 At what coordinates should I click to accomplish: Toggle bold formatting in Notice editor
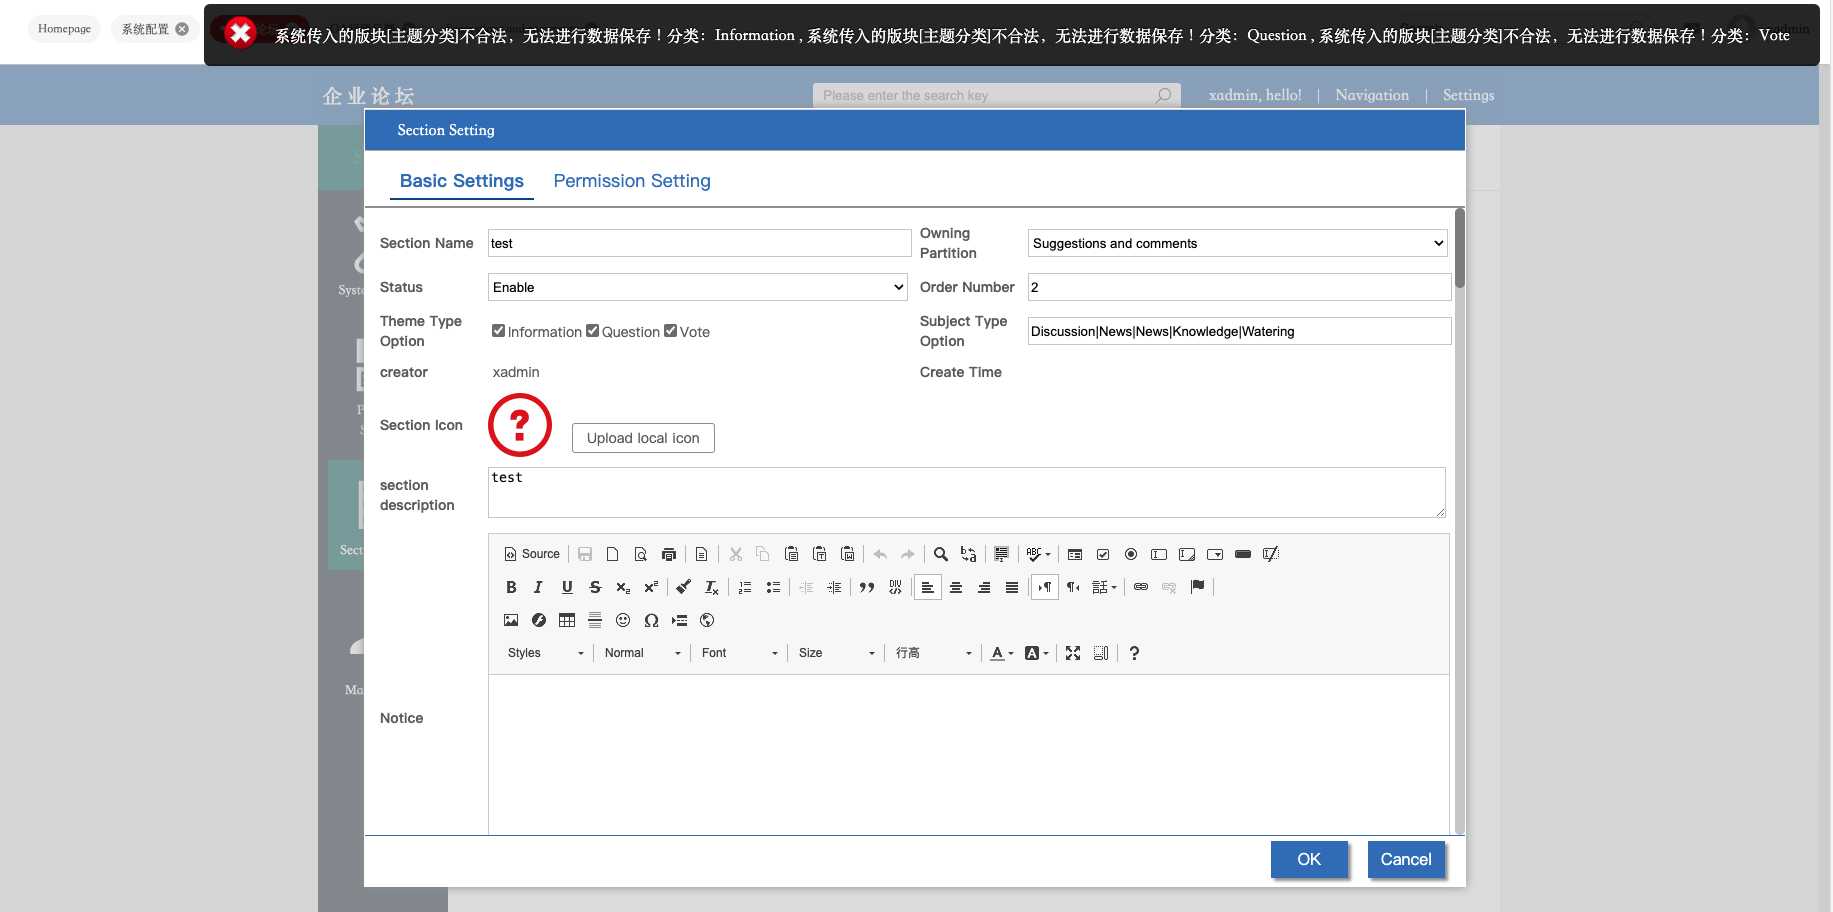pos(511,587)
